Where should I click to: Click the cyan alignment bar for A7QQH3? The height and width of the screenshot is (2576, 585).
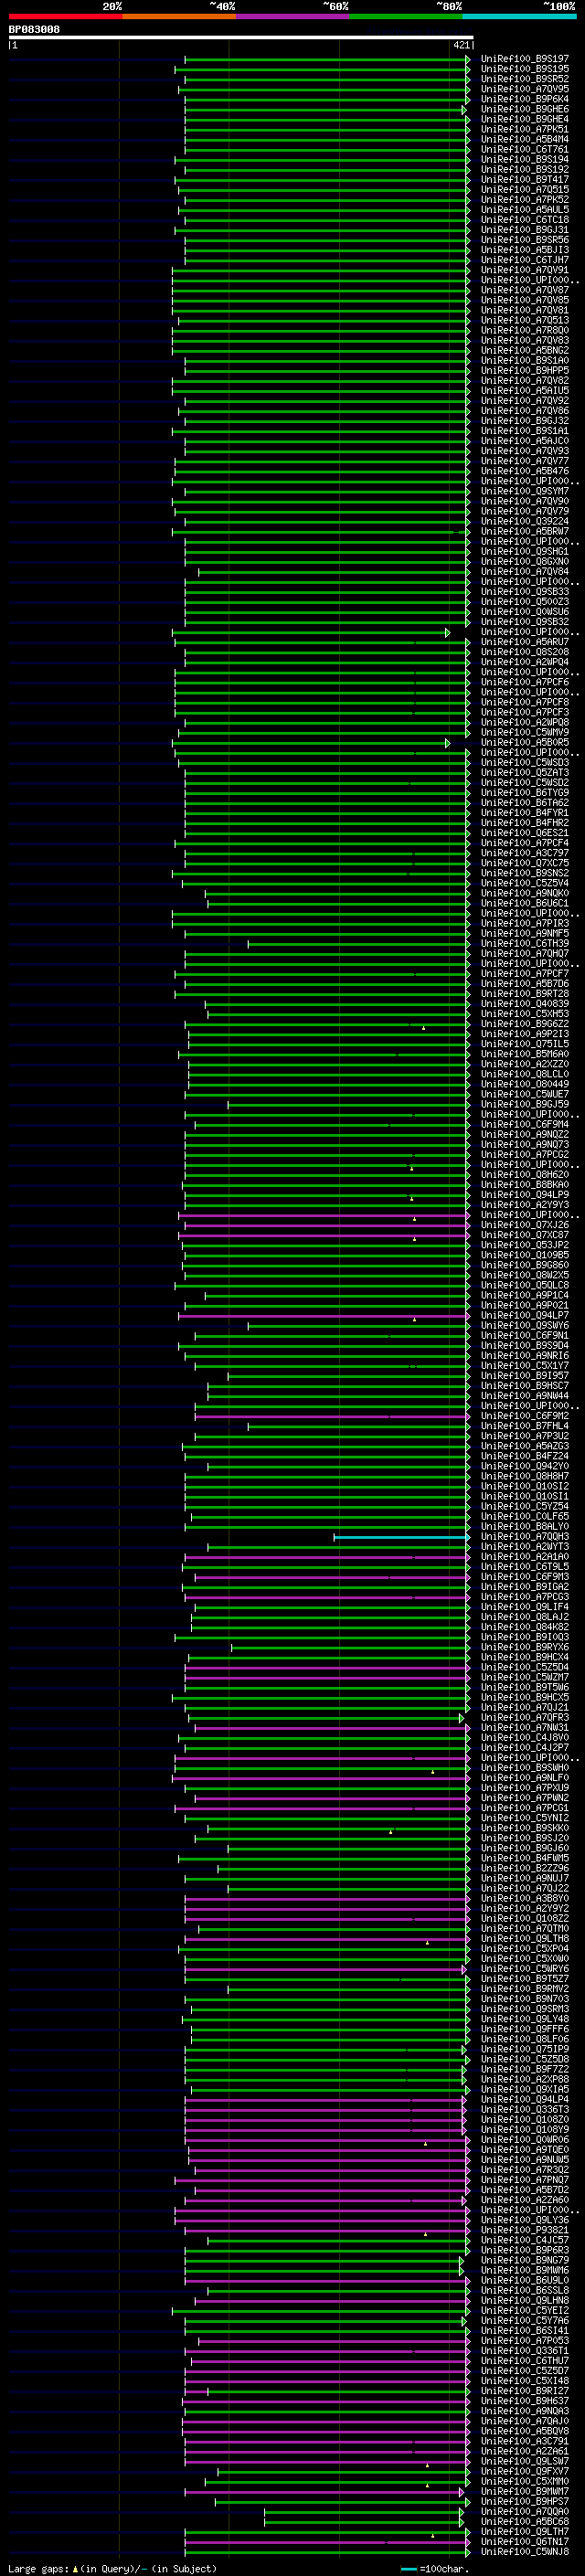[402, 1537]
